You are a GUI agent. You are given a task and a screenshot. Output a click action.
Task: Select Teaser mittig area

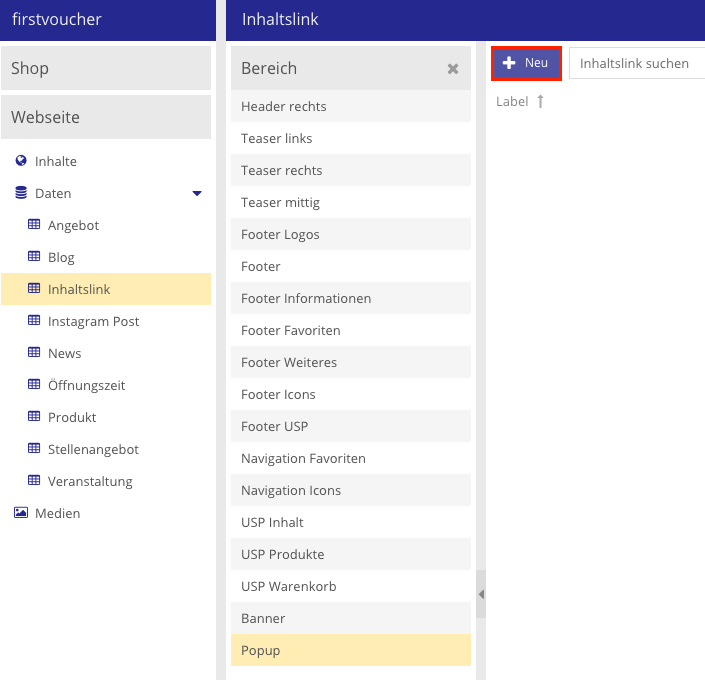tap(351, 202)
